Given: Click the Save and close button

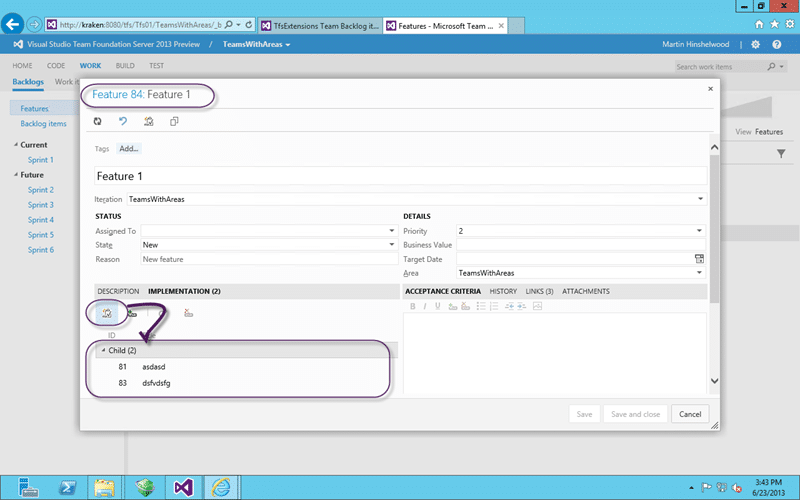Looking at the screenshot, I should pyautogui.click(x=635, y=414).
